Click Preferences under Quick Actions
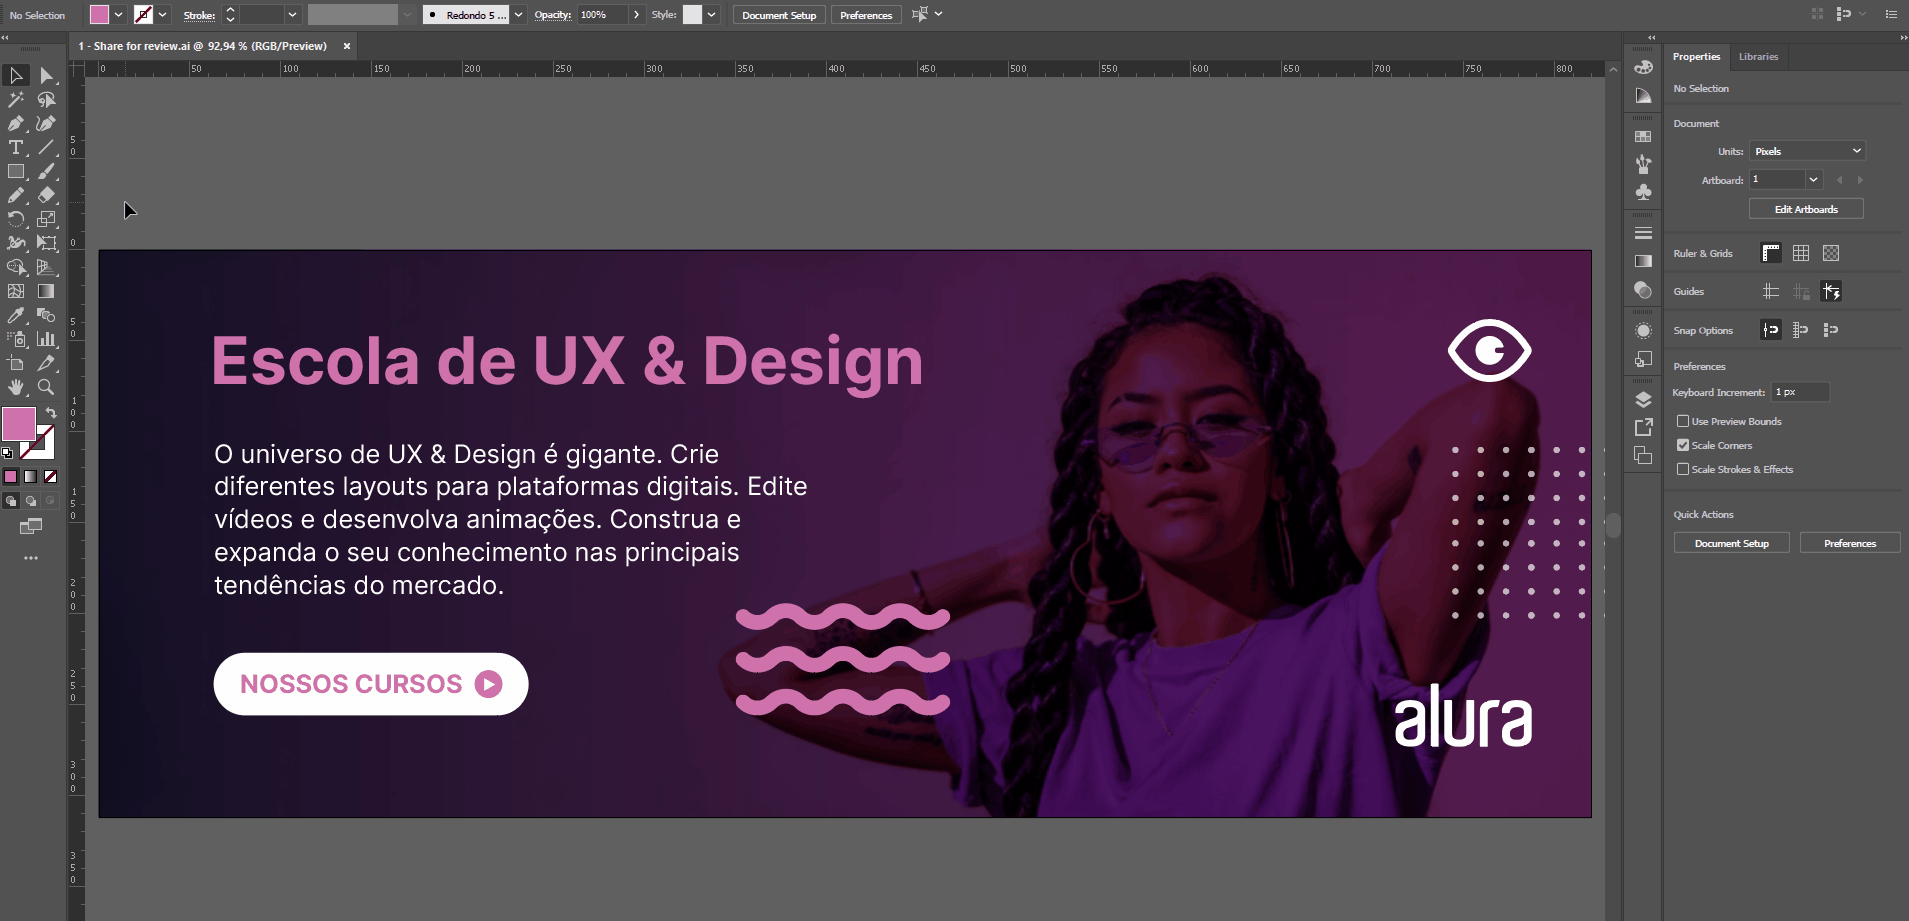 [1850, 543]
